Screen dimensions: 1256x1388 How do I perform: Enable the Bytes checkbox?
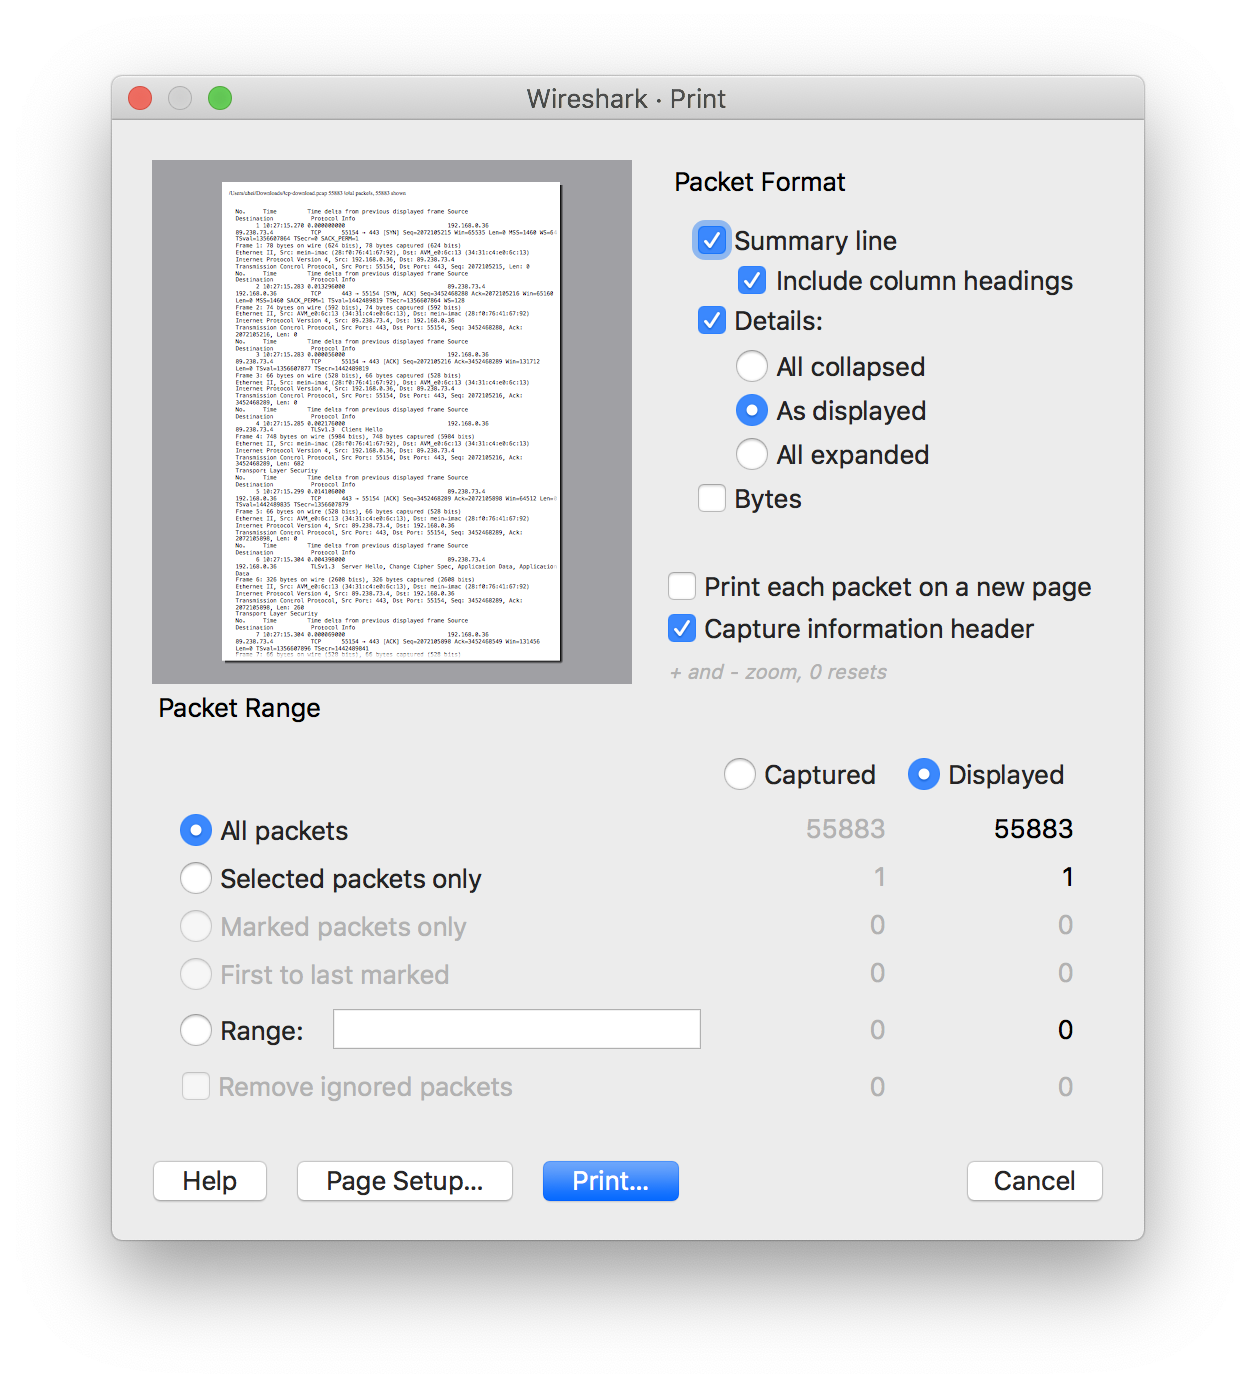coord(711,499)
